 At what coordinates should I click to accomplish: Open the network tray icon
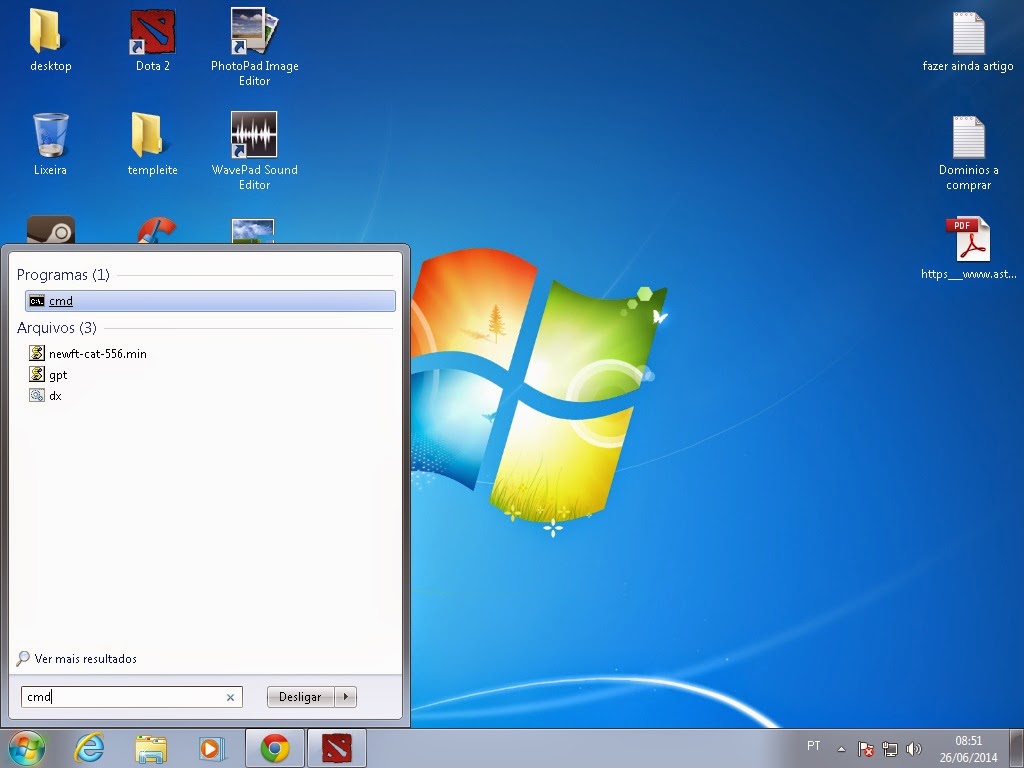[x=889, y=749]
